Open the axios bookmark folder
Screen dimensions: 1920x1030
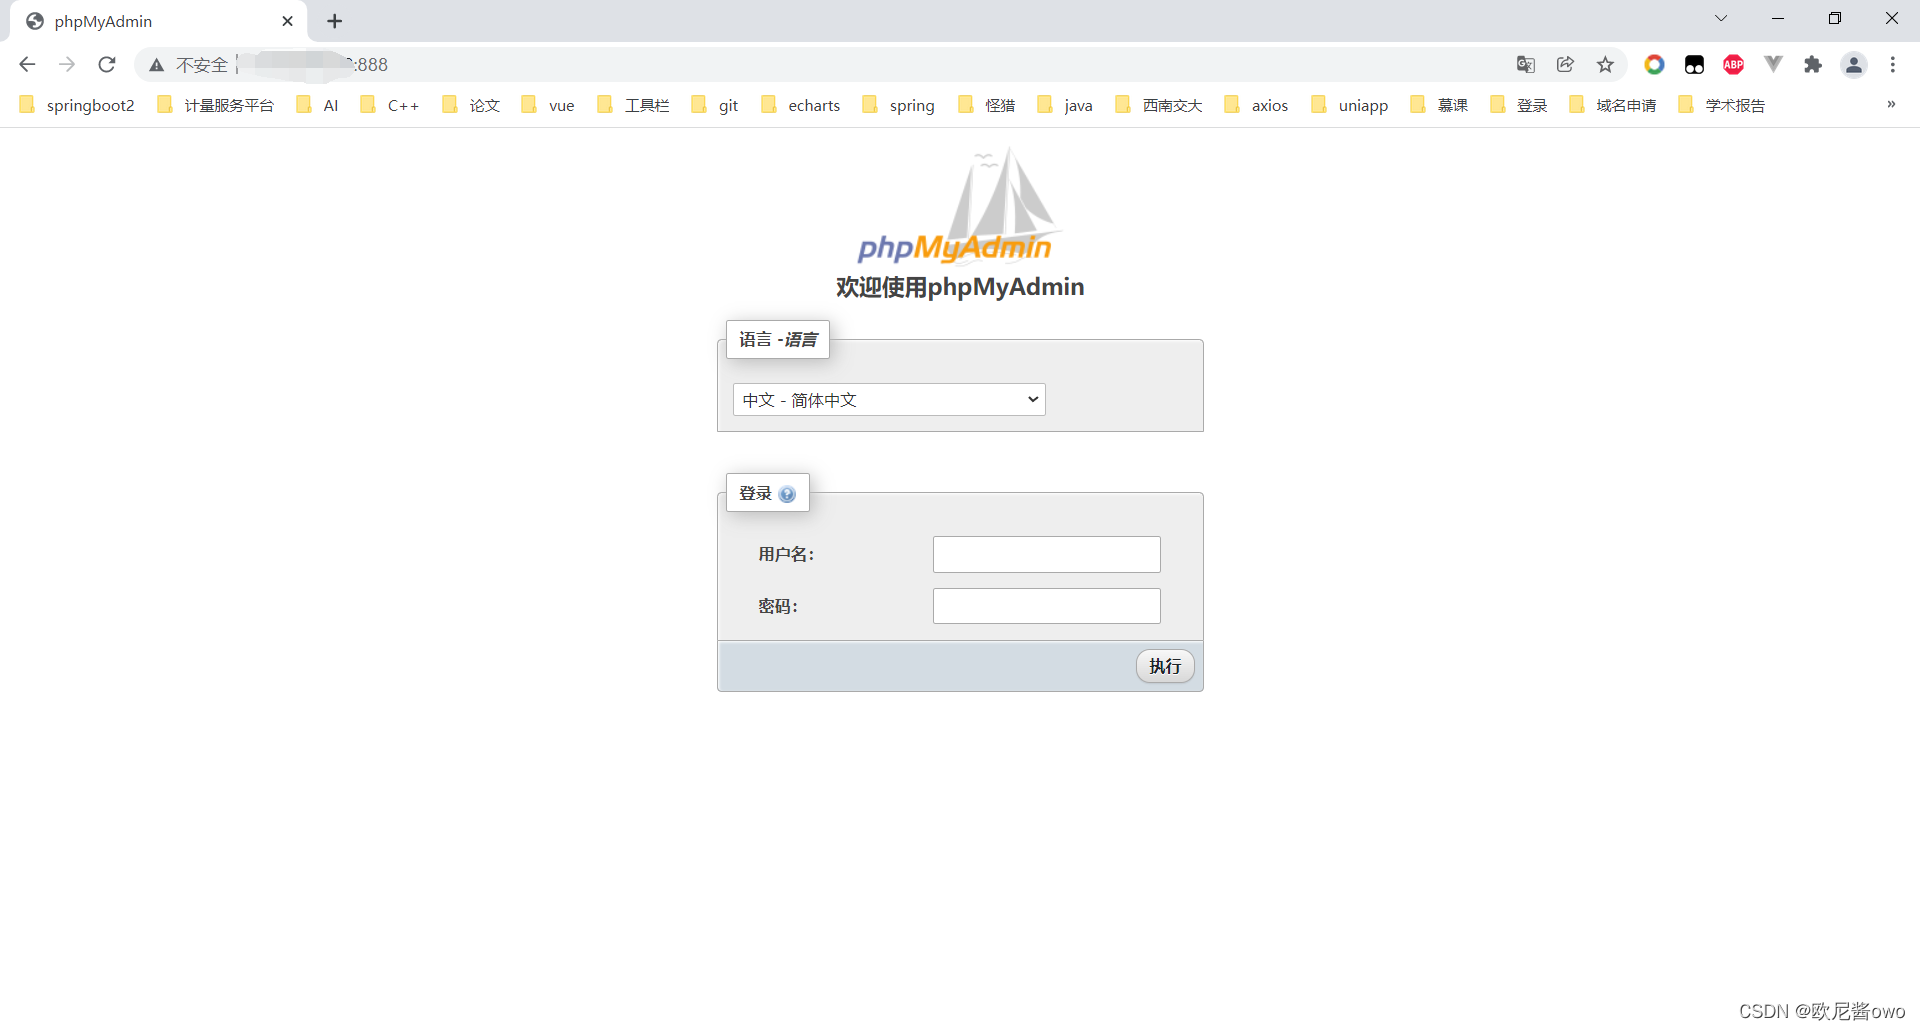tap(1256, 105)
